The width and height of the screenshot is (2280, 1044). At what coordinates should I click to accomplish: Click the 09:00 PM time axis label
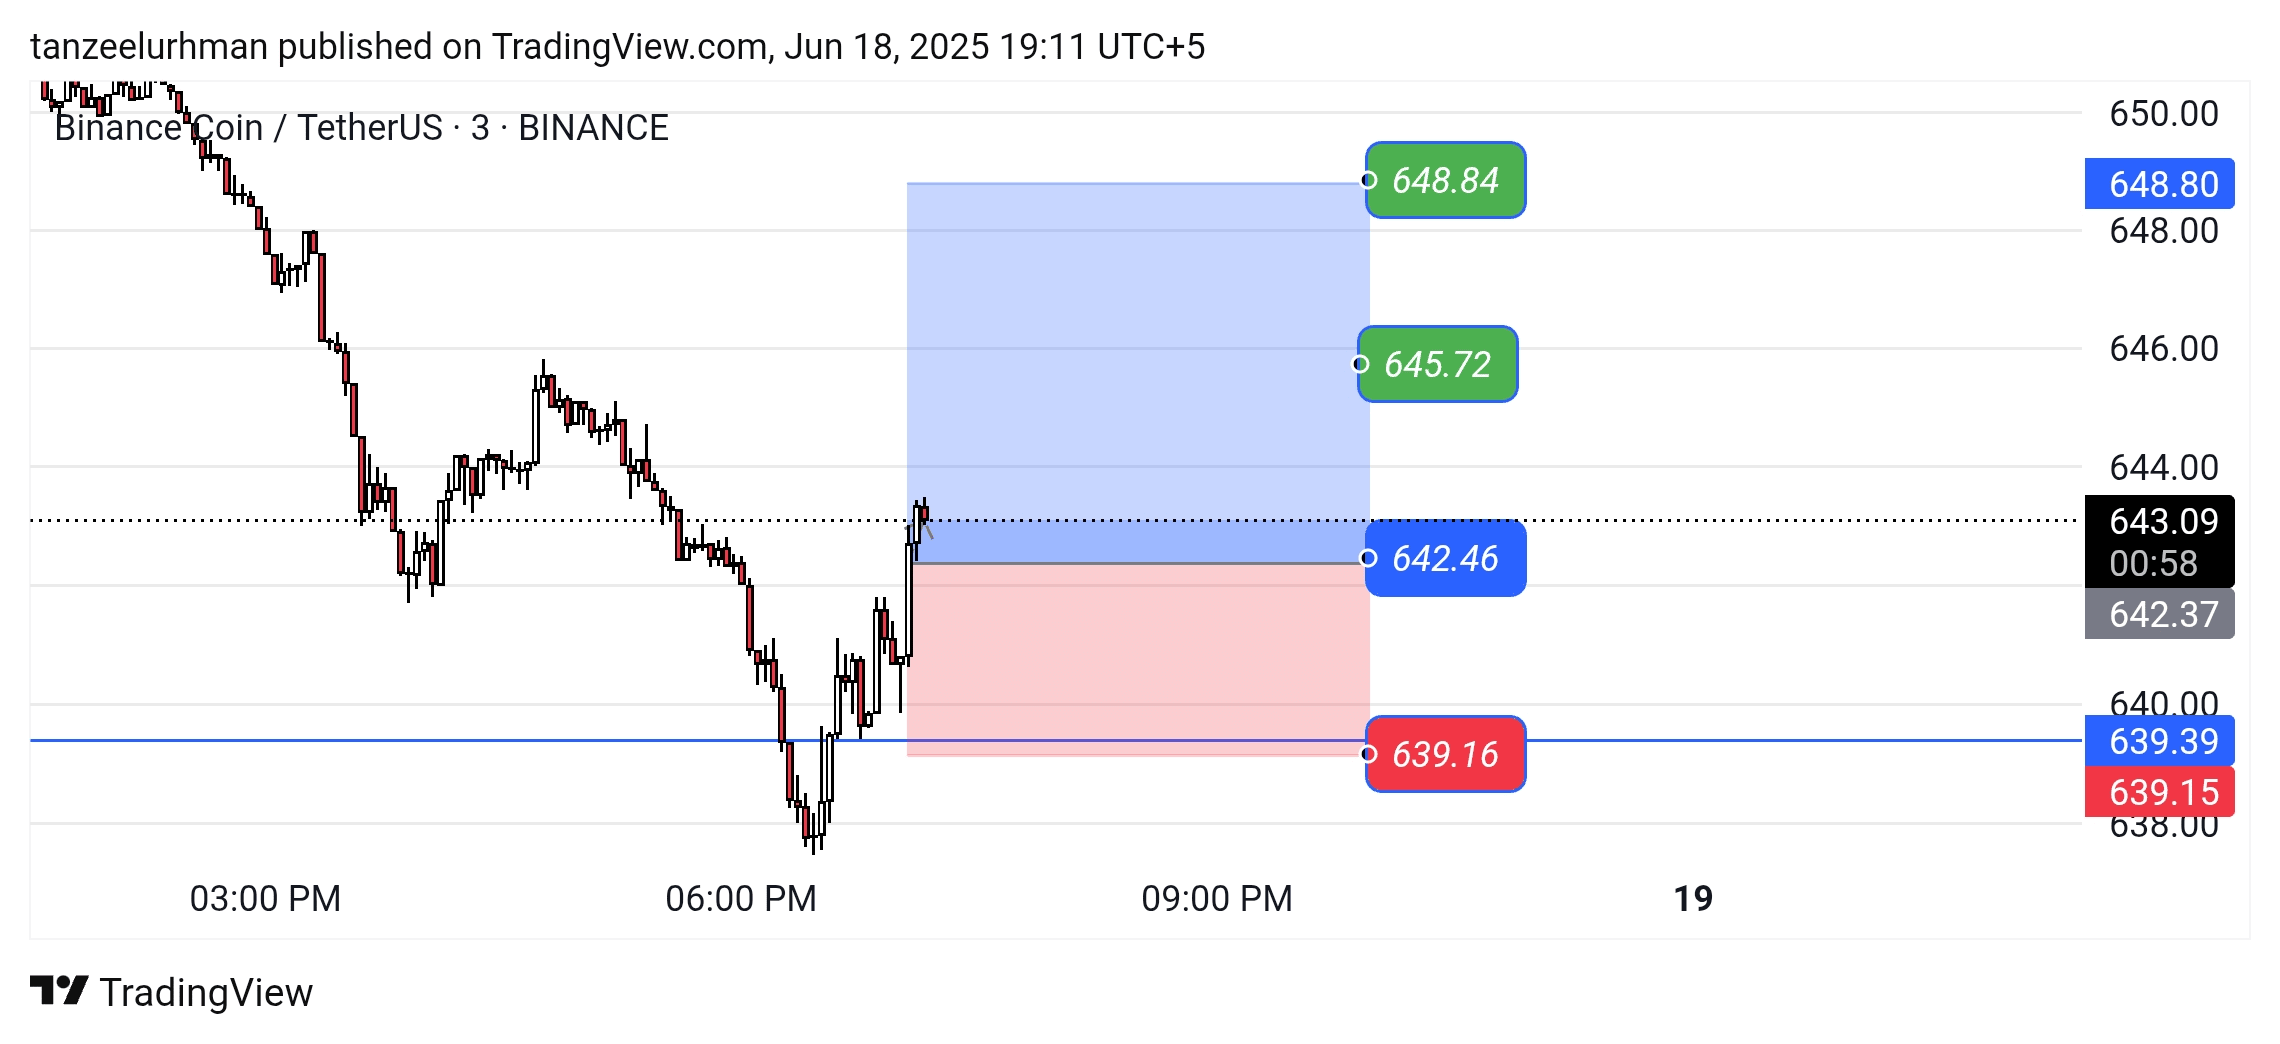click(1217, 898)
